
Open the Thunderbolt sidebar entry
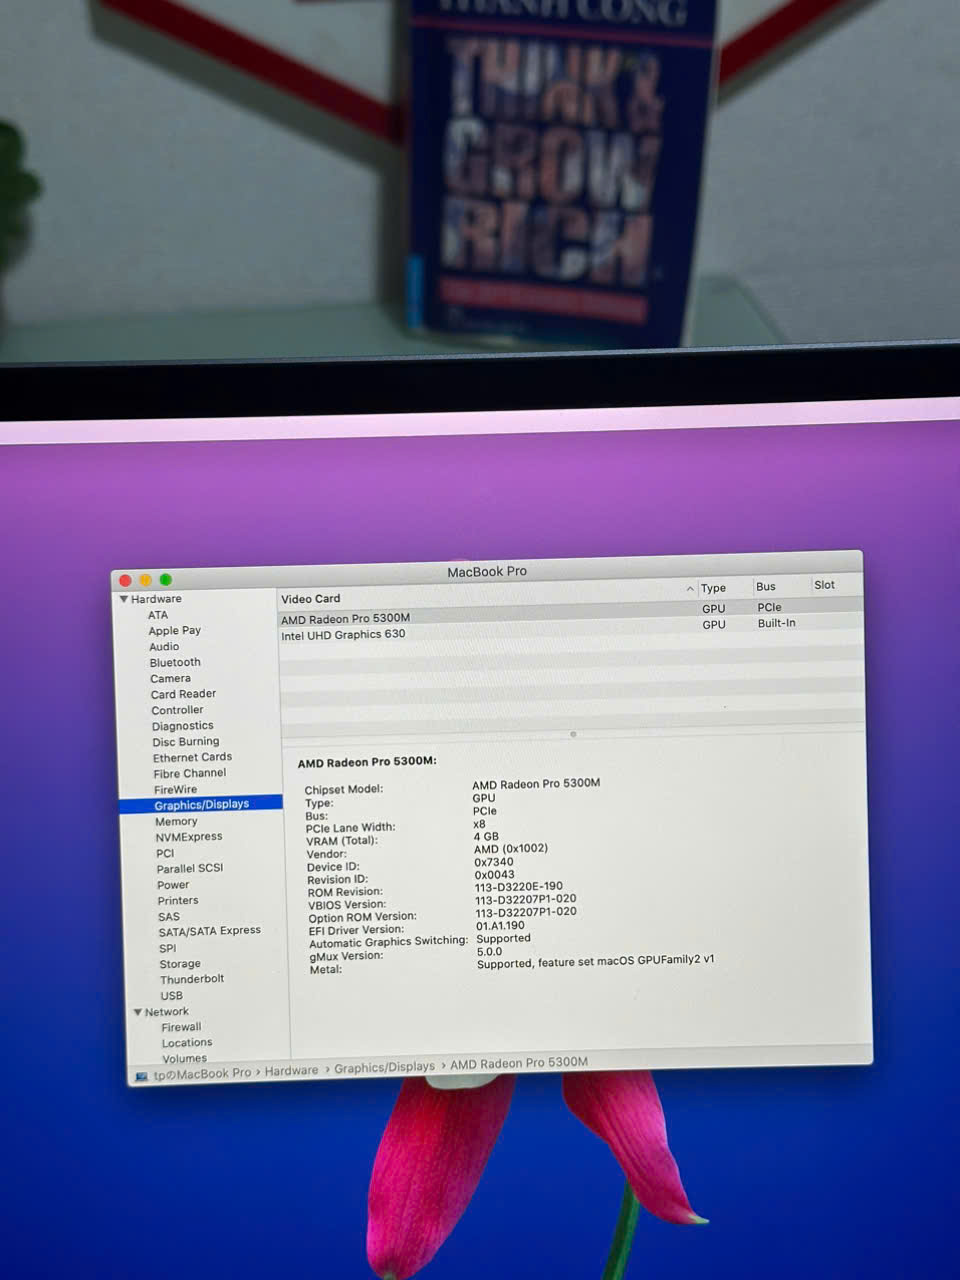tap(192, 979)
